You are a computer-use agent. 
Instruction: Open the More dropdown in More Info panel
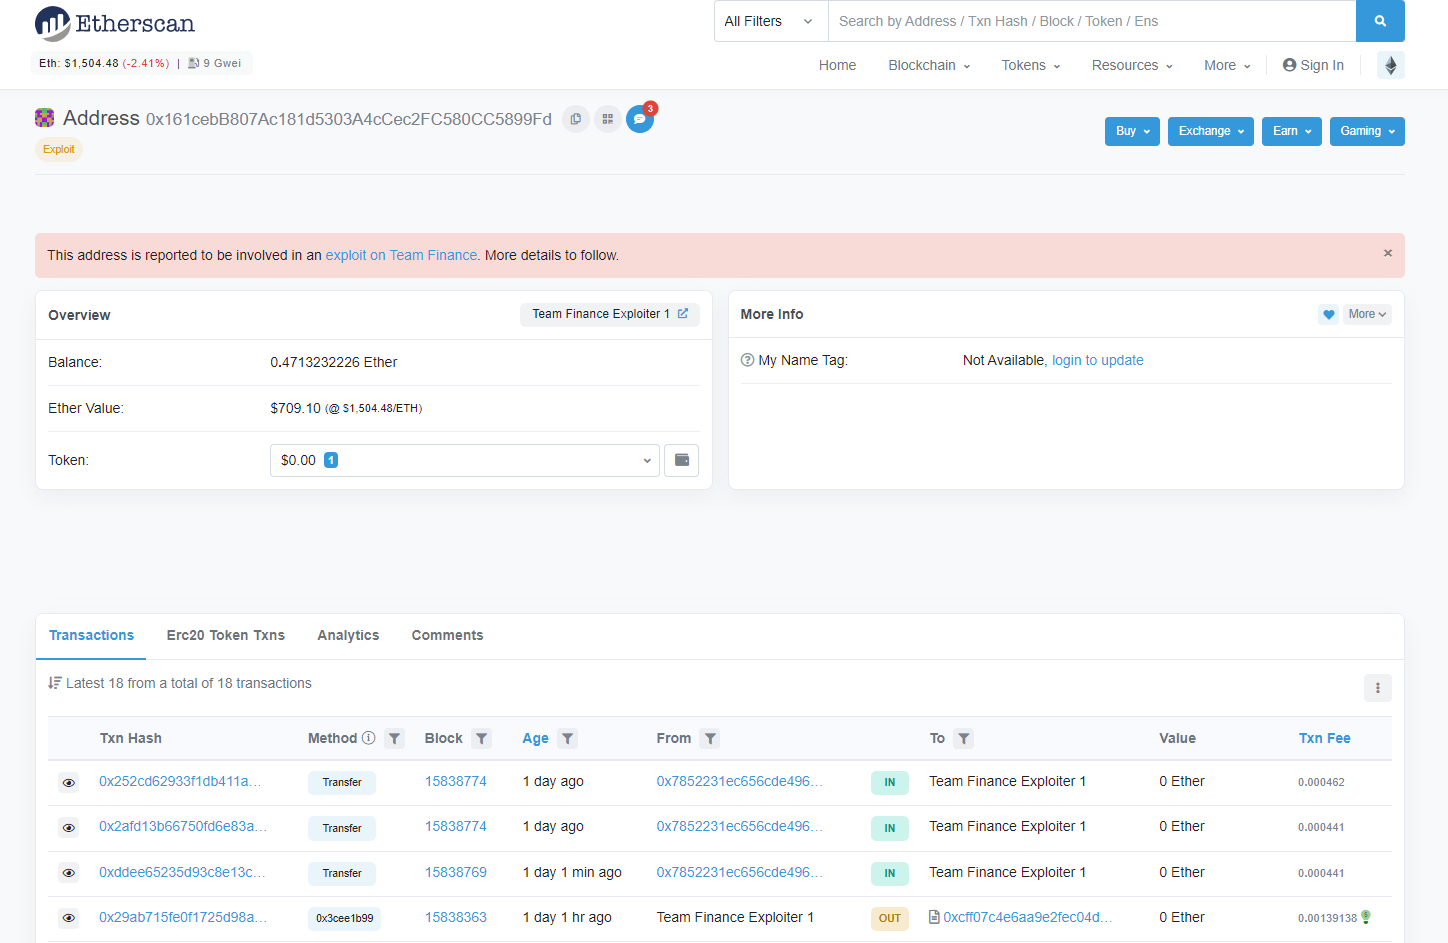pyautogui.click(x=1367, y=314)
